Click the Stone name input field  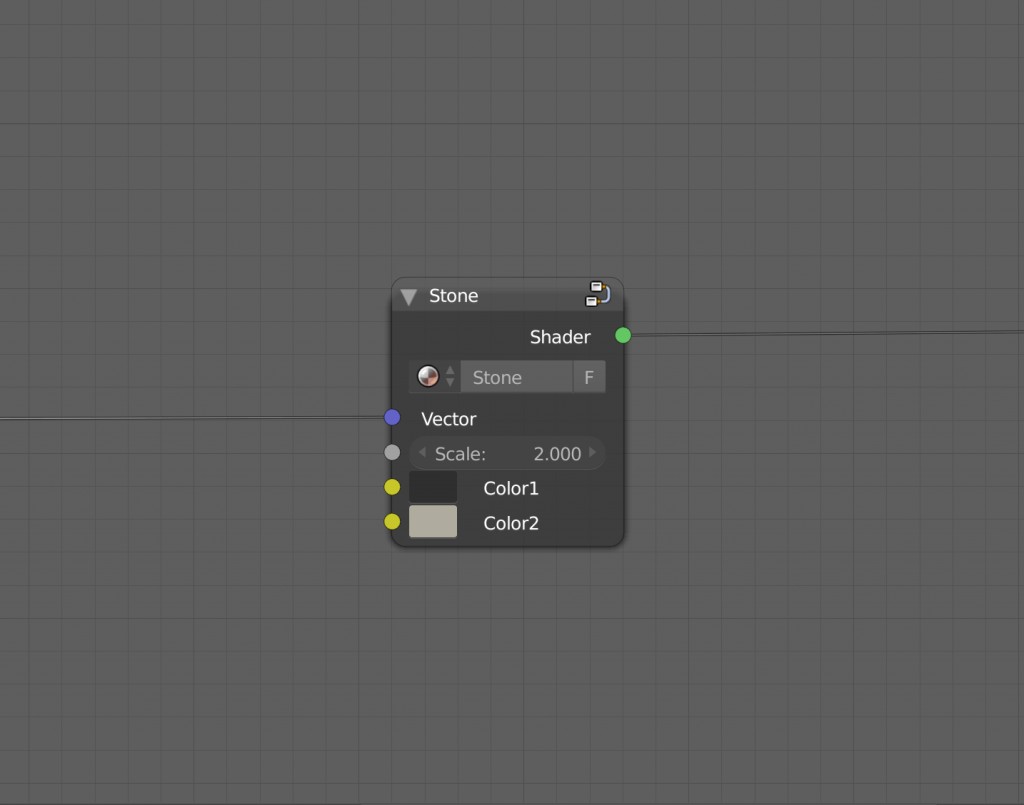(515, 377)
